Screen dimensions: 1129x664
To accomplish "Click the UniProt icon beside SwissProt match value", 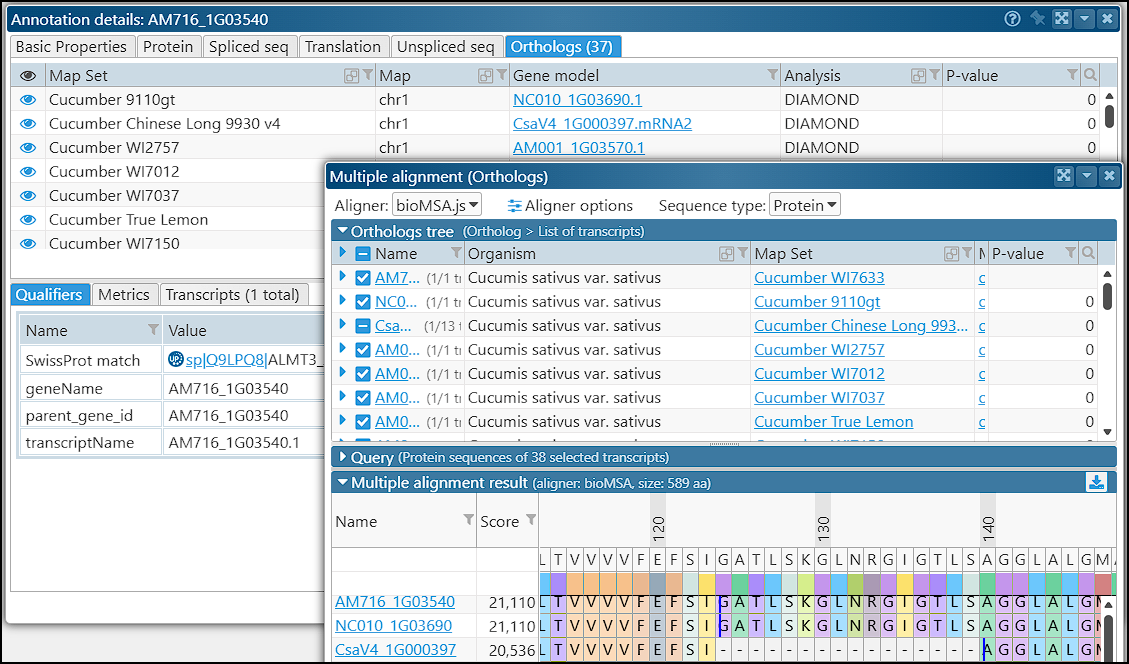I will pyautogui.click(x=176, y=360).
